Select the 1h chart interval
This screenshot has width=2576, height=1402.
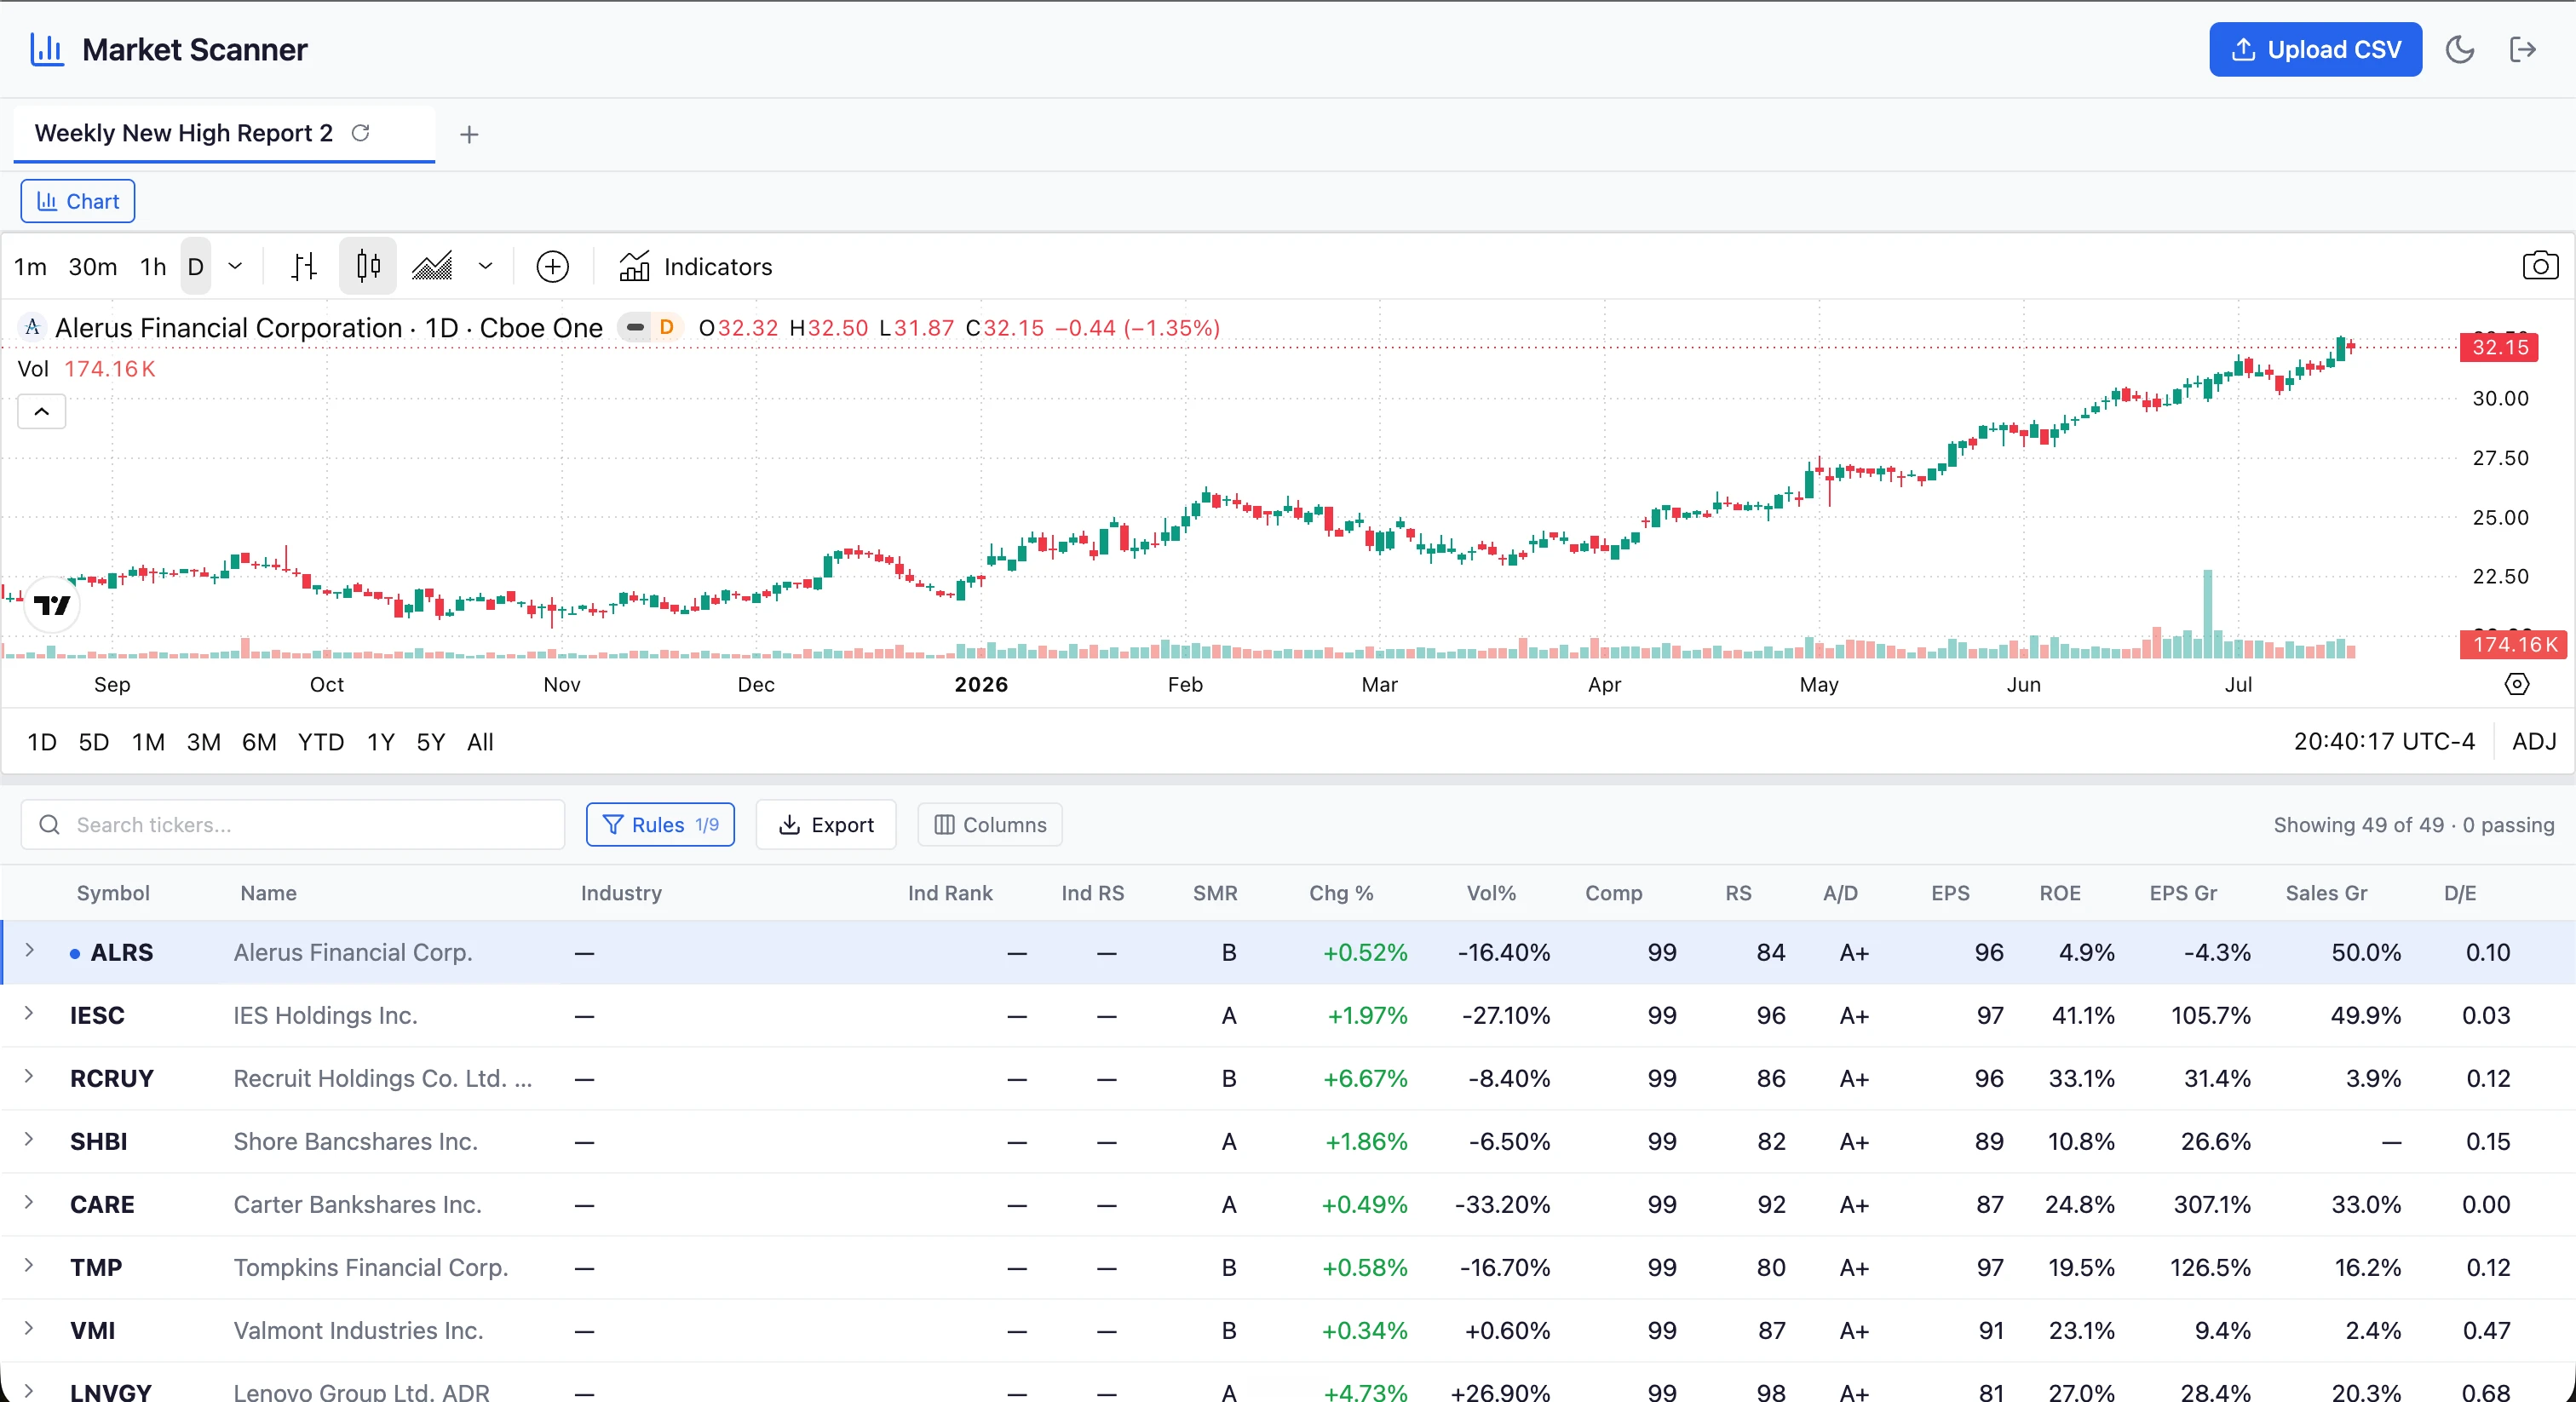[x=153, y=267]
